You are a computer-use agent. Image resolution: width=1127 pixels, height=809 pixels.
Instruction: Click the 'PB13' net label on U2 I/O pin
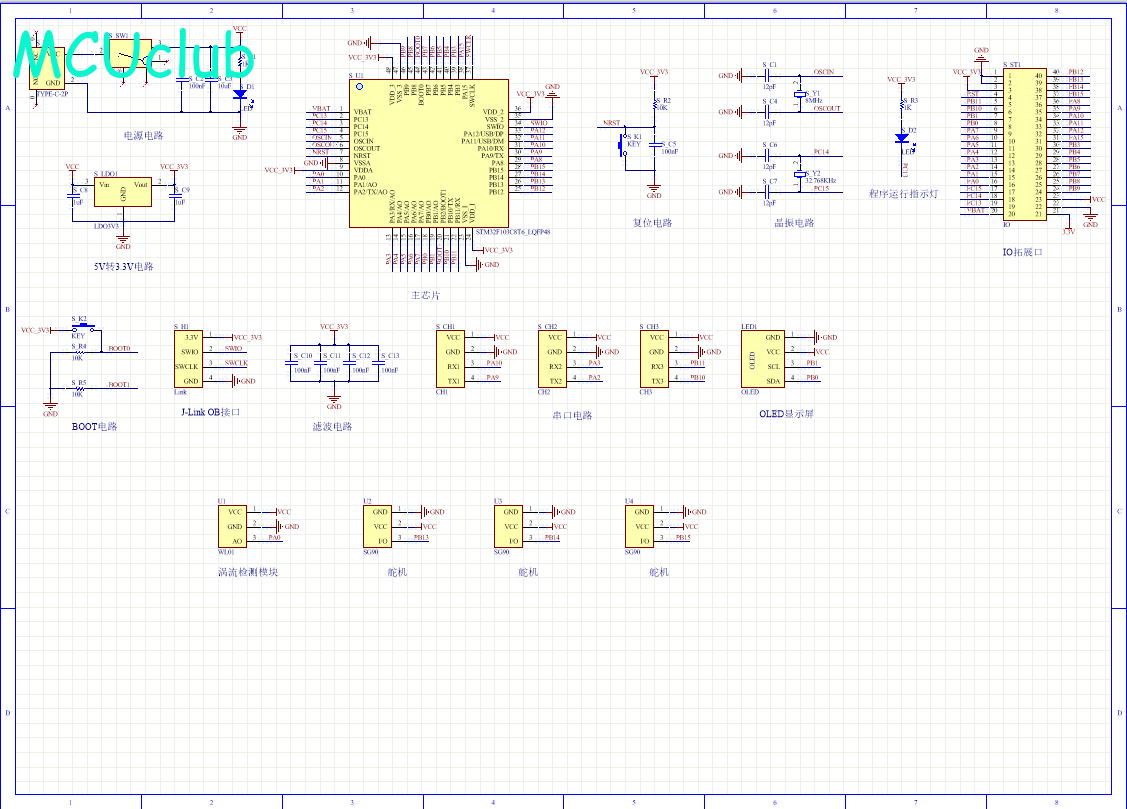click(421, 537)
